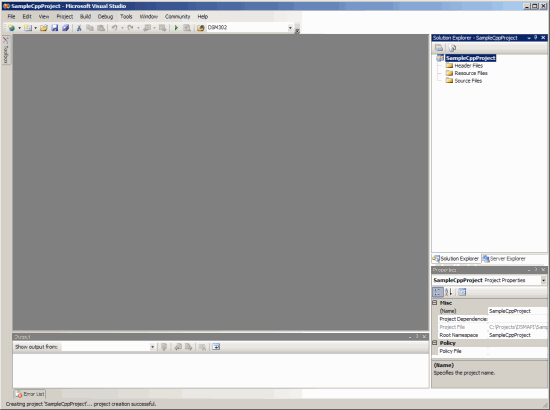Open the Show output from dropdown

(152, 347)
